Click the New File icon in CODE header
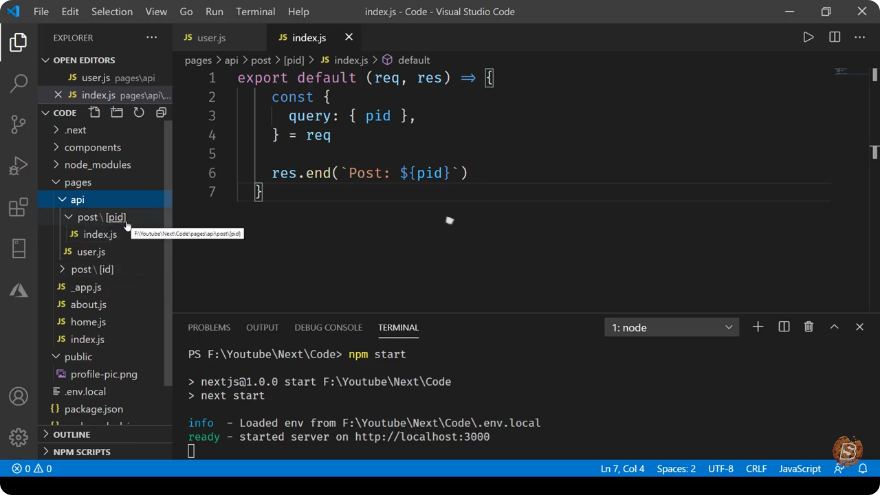Viewport: 880px width, 495px height. (95, 112)
